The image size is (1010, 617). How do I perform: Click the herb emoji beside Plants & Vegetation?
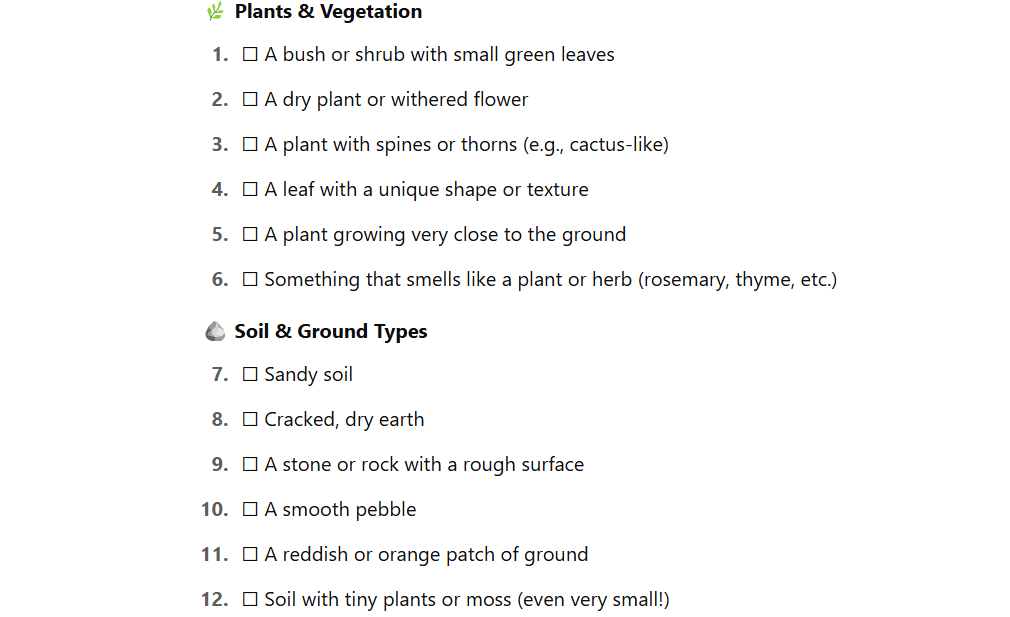215,12
